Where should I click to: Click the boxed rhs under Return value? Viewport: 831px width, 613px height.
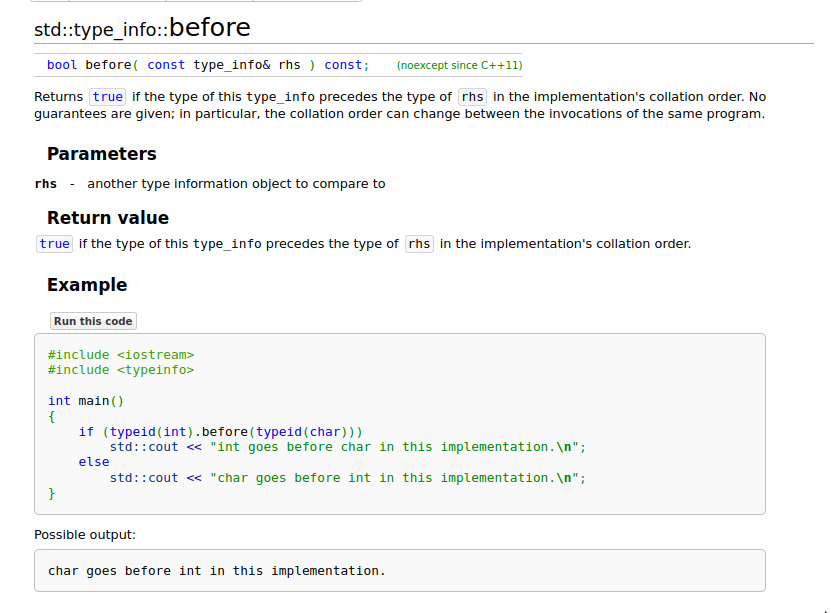tap(420, 244)
